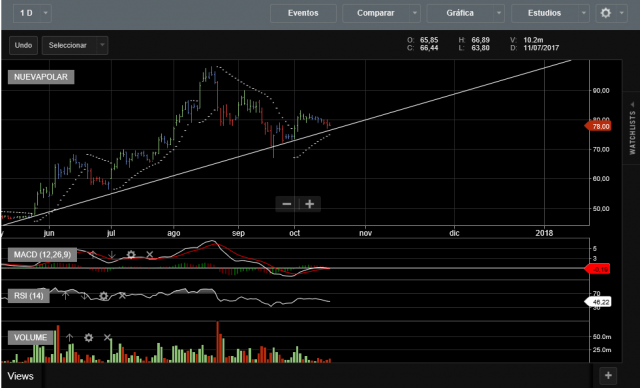Open the RSI study settings gear
This screenshot has width=640, height=388.
[x=104, y=296]
